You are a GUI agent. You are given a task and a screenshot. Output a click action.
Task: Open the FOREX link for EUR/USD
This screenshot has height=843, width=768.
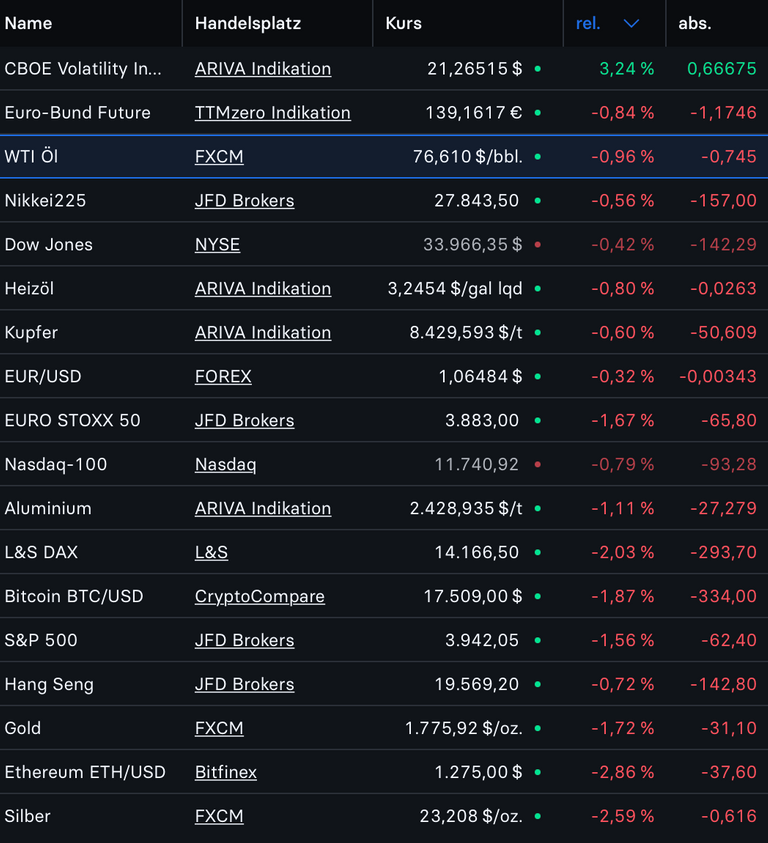(223, 376)
